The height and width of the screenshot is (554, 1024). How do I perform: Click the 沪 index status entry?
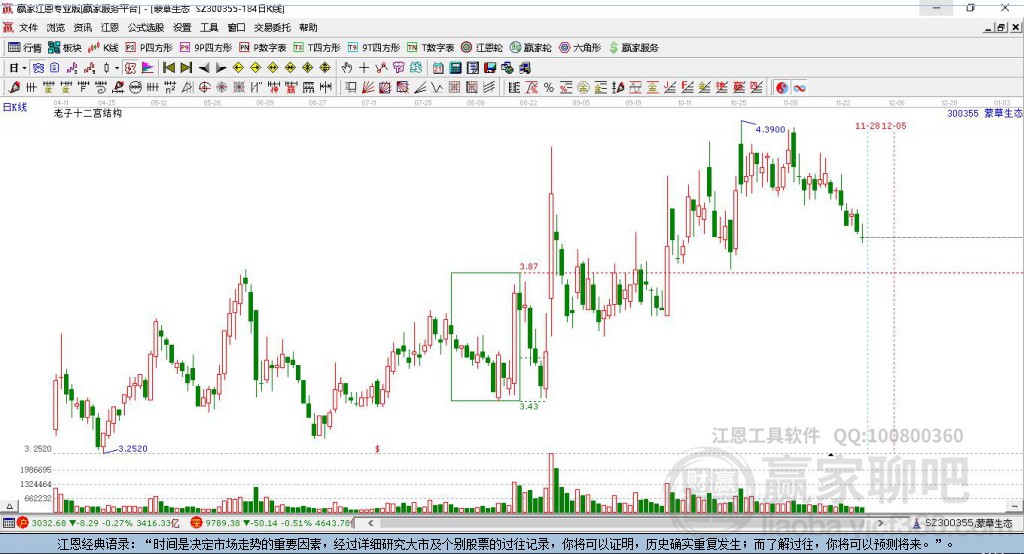(x=99, y=523)
